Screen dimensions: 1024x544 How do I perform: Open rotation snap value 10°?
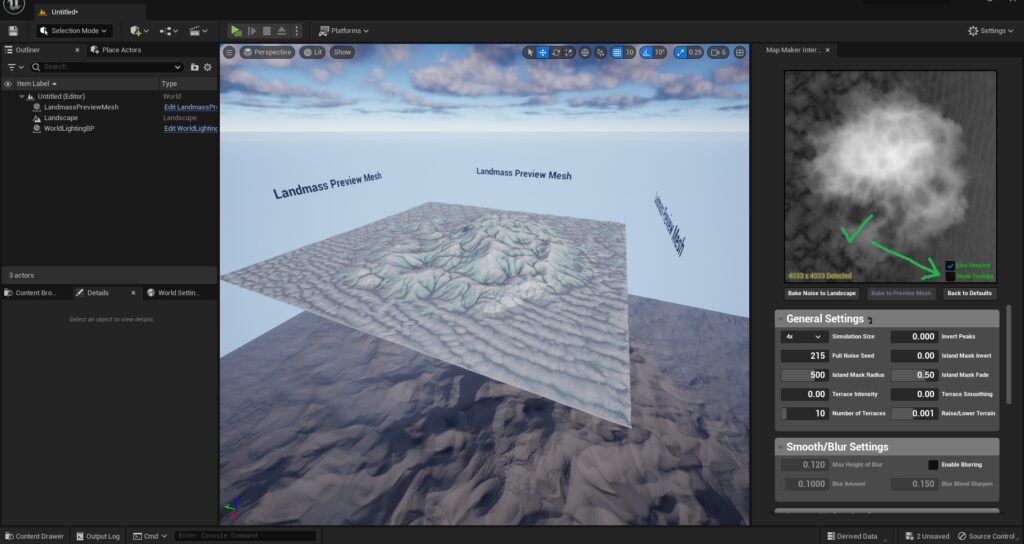(660, 52)
